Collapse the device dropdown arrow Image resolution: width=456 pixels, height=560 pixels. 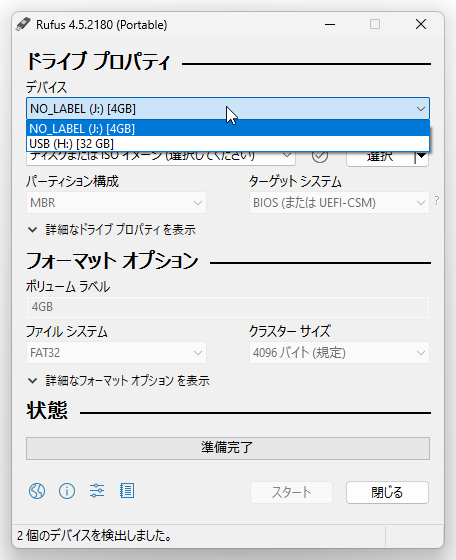tap(421, 109)
